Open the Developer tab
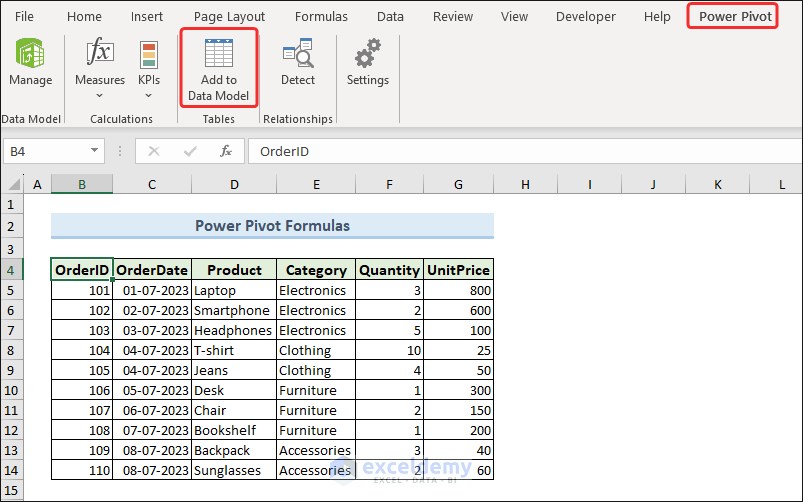This screenshot has height=502, width=803. [x=586, y=17]
